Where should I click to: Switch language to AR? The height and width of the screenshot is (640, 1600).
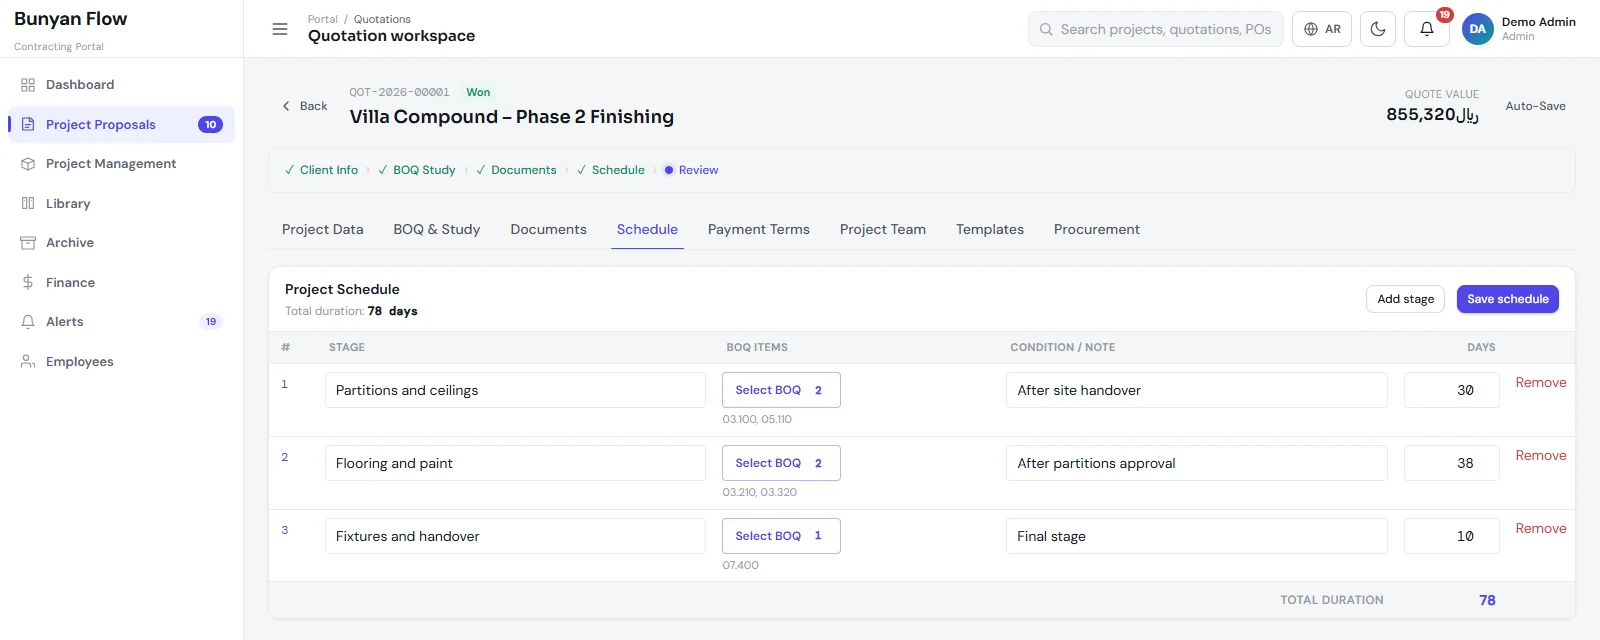pyautogui.click(x=1322, y=29)
